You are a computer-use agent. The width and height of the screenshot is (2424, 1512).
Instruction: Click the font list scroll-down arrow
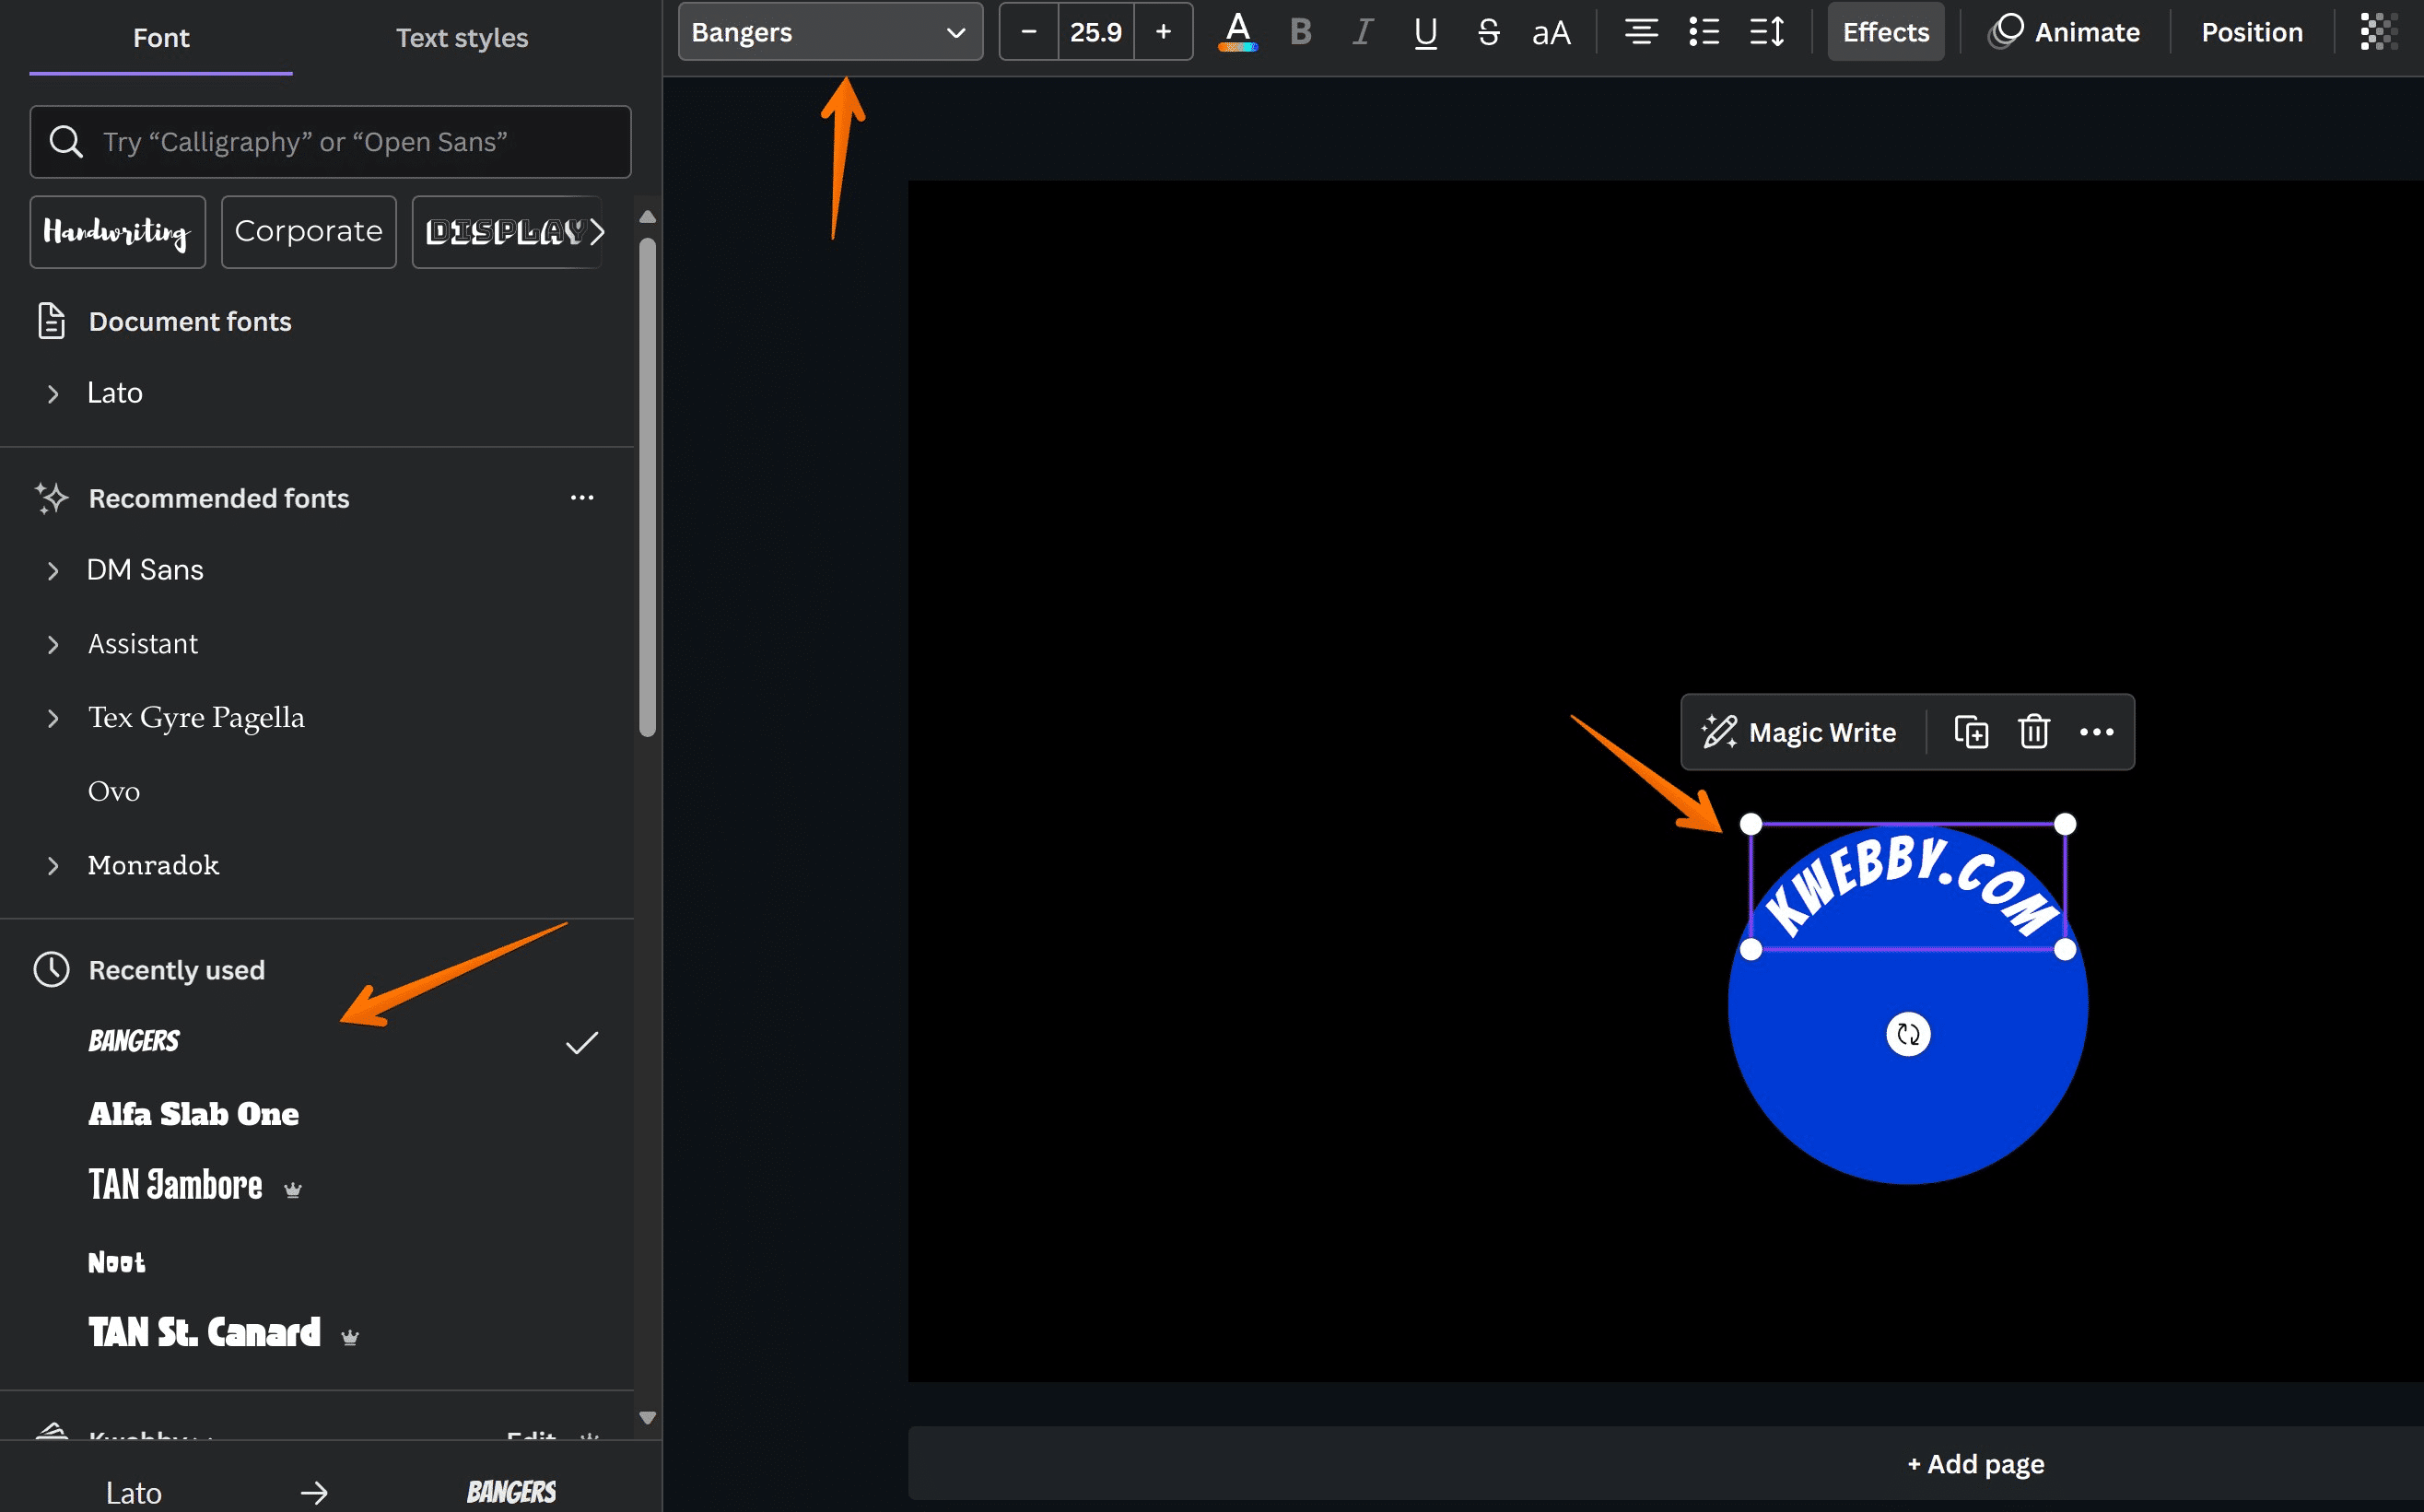pyautogui.click(x=647, y=1417)
